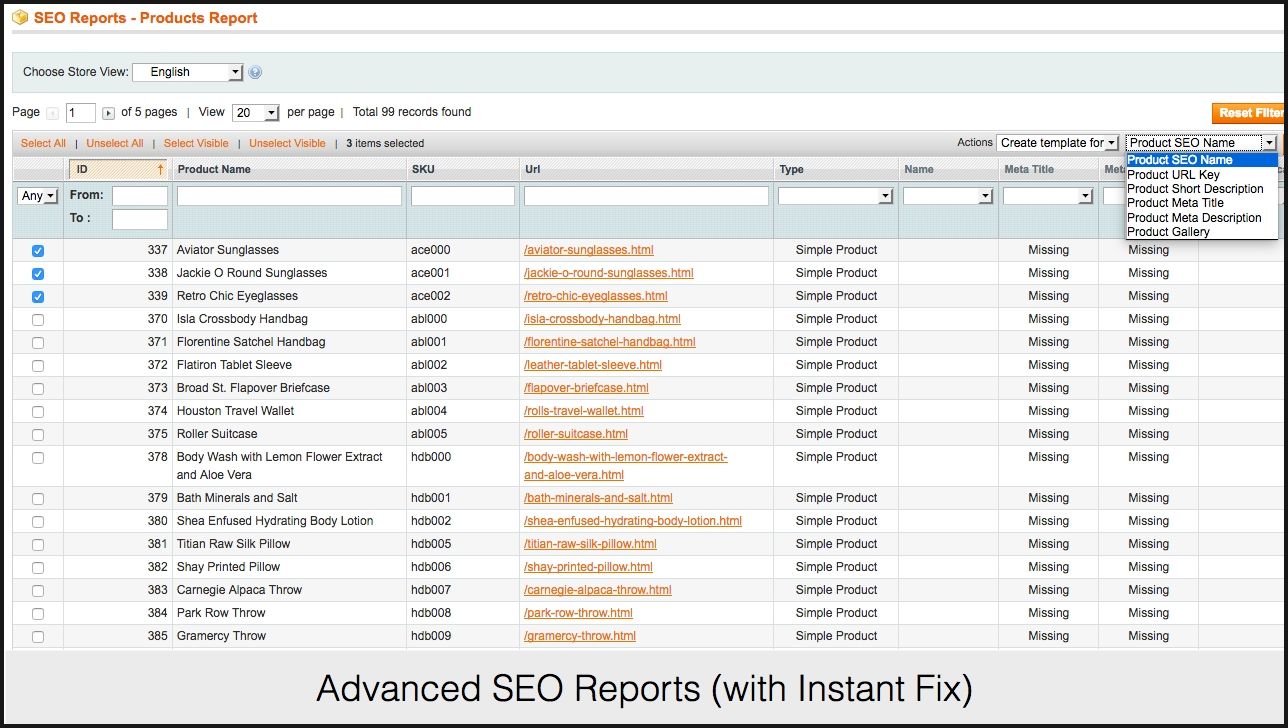This screenshot has width=1288, height=728.
Task: Open the per page view dropdown
Action: pyautogui.click(x=255, y=113)
